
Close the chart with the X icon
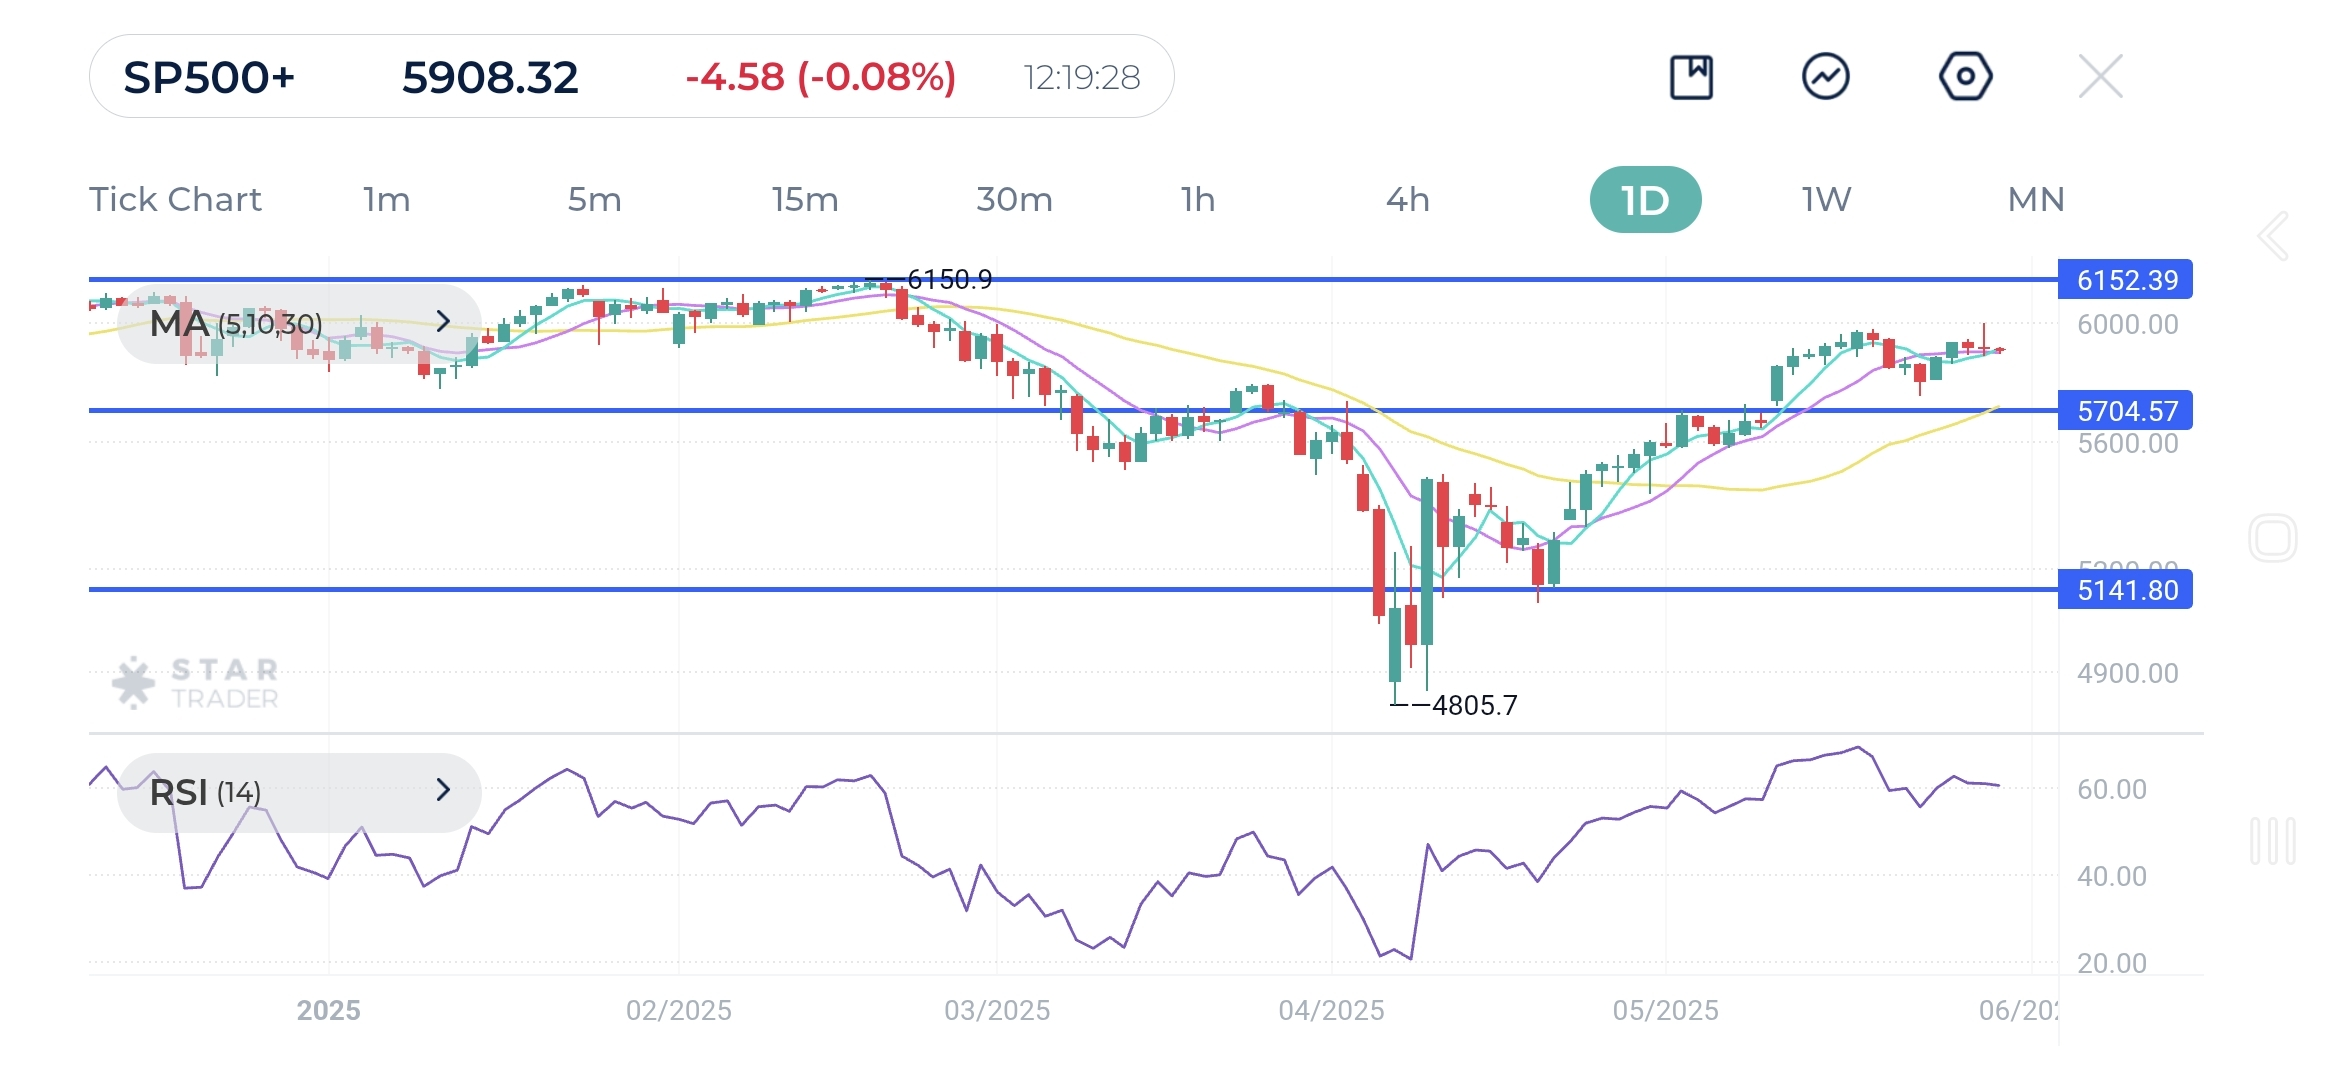[x=2100, y=75]
